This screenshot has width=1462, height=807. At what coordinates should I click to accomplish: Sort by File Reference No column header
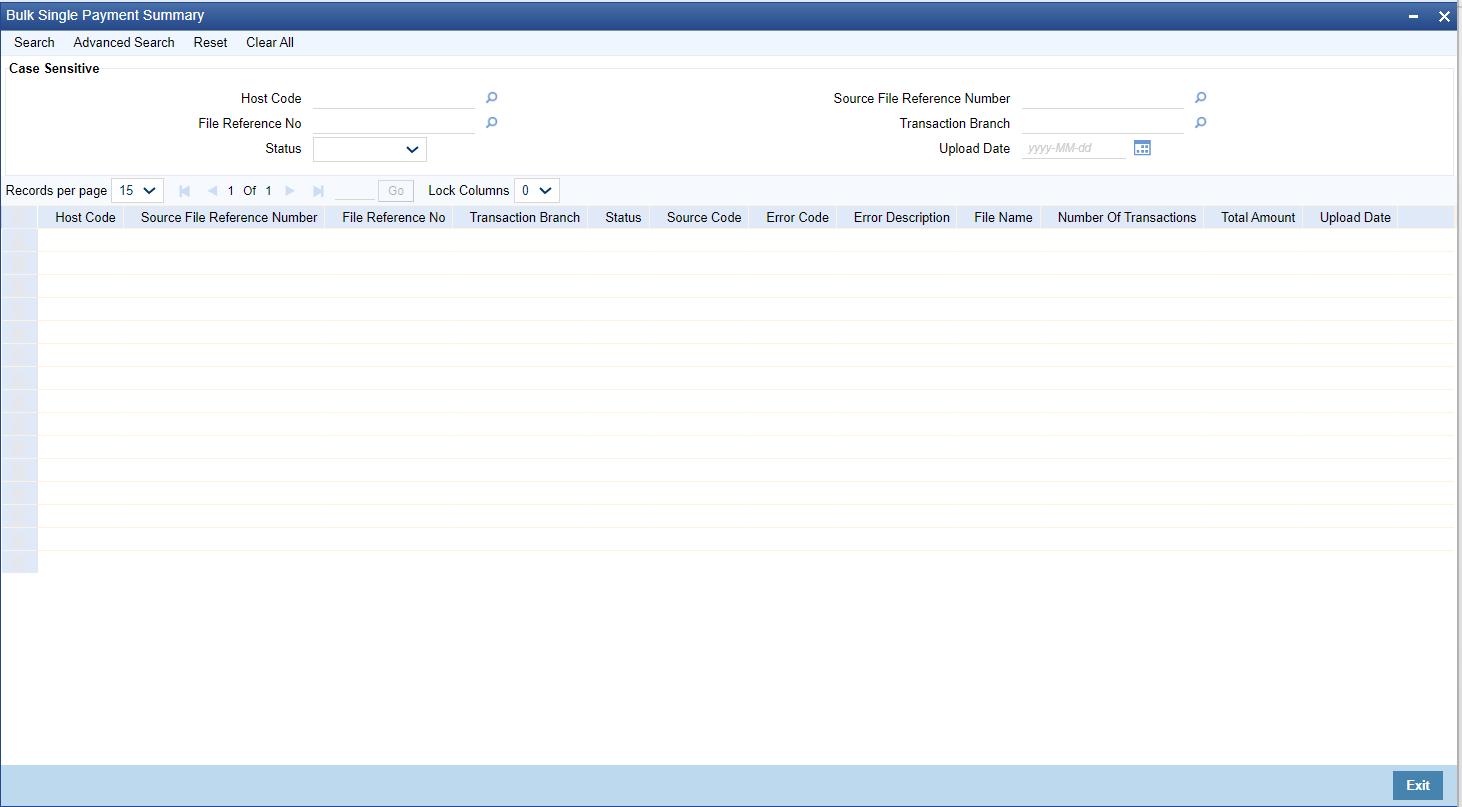click(394, 217)
